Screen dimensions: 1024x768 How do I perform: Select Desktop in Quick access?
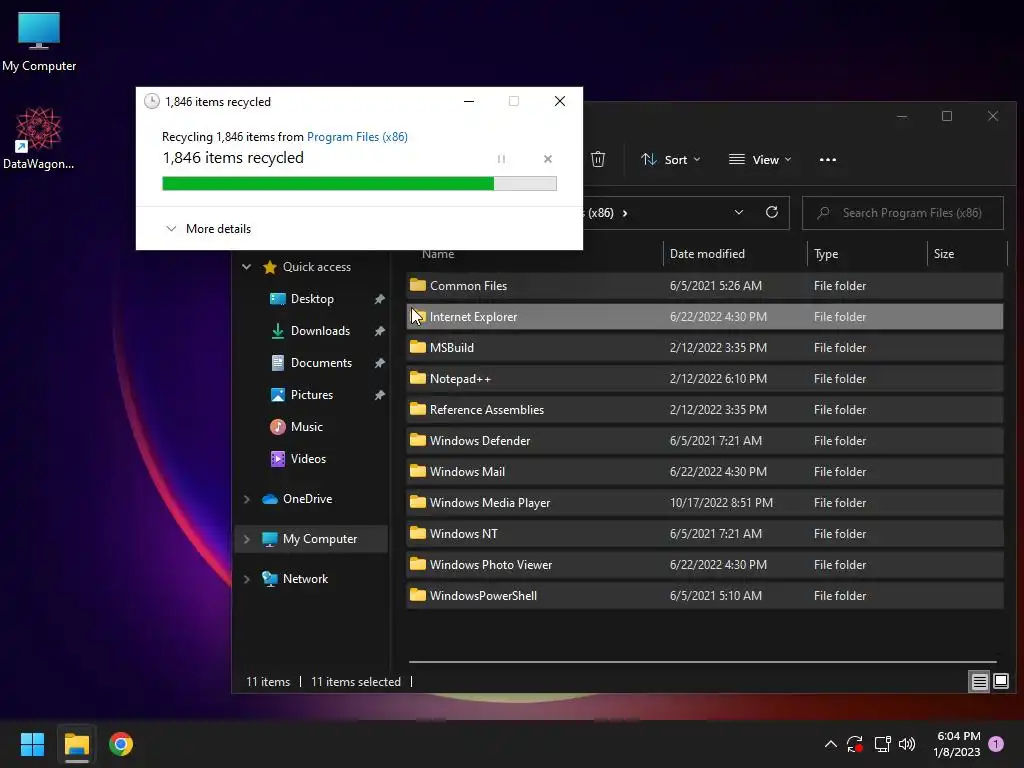(x=312, y=298)
